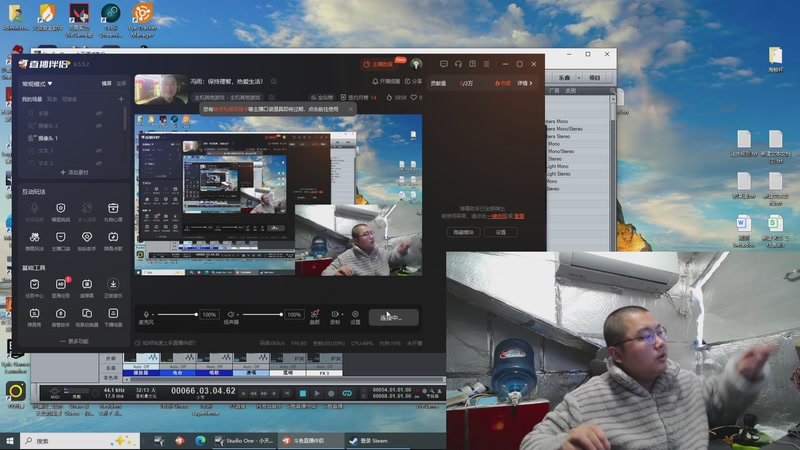
Task: Open the 录制 record dropdown arrow
Action: tap(342, 314)
